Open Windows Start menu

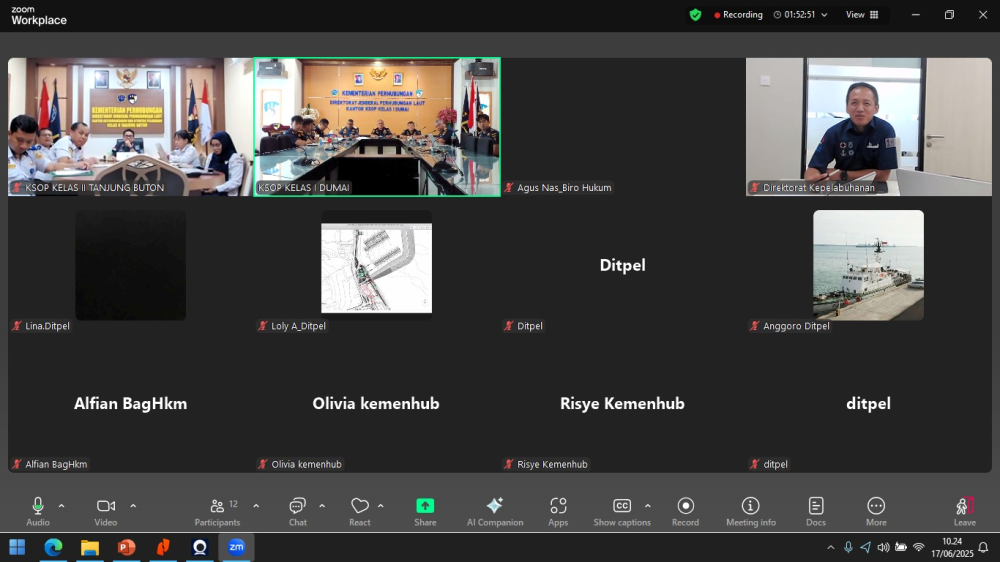click(x=17, y=547)
